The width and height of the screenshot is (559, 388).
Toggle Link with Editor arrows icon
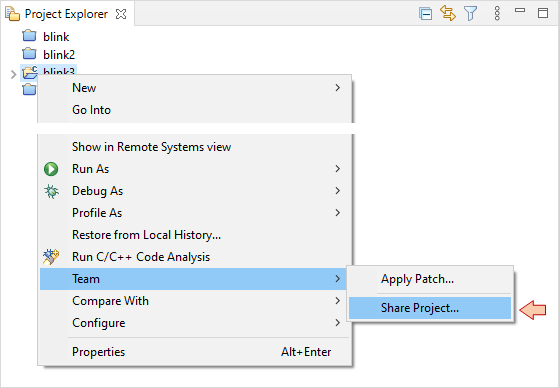pos(448,14)
